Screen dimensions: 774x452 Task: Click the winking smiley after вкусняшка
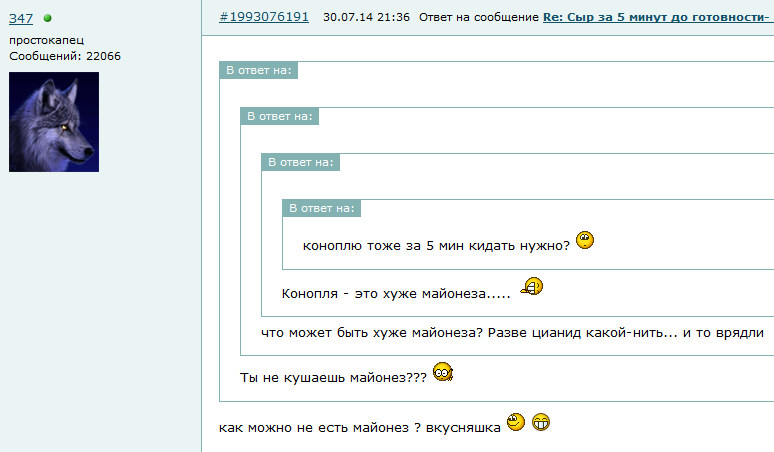[516, 422]
